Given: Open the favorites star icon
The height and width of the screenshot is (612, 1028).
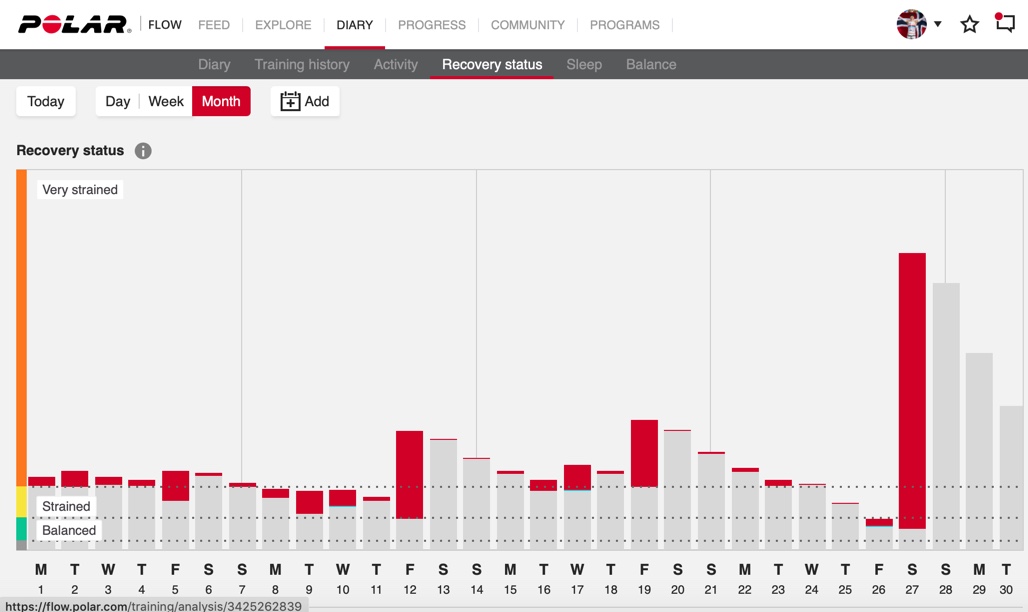Looking at the screenshot, I should coord(969,24).
